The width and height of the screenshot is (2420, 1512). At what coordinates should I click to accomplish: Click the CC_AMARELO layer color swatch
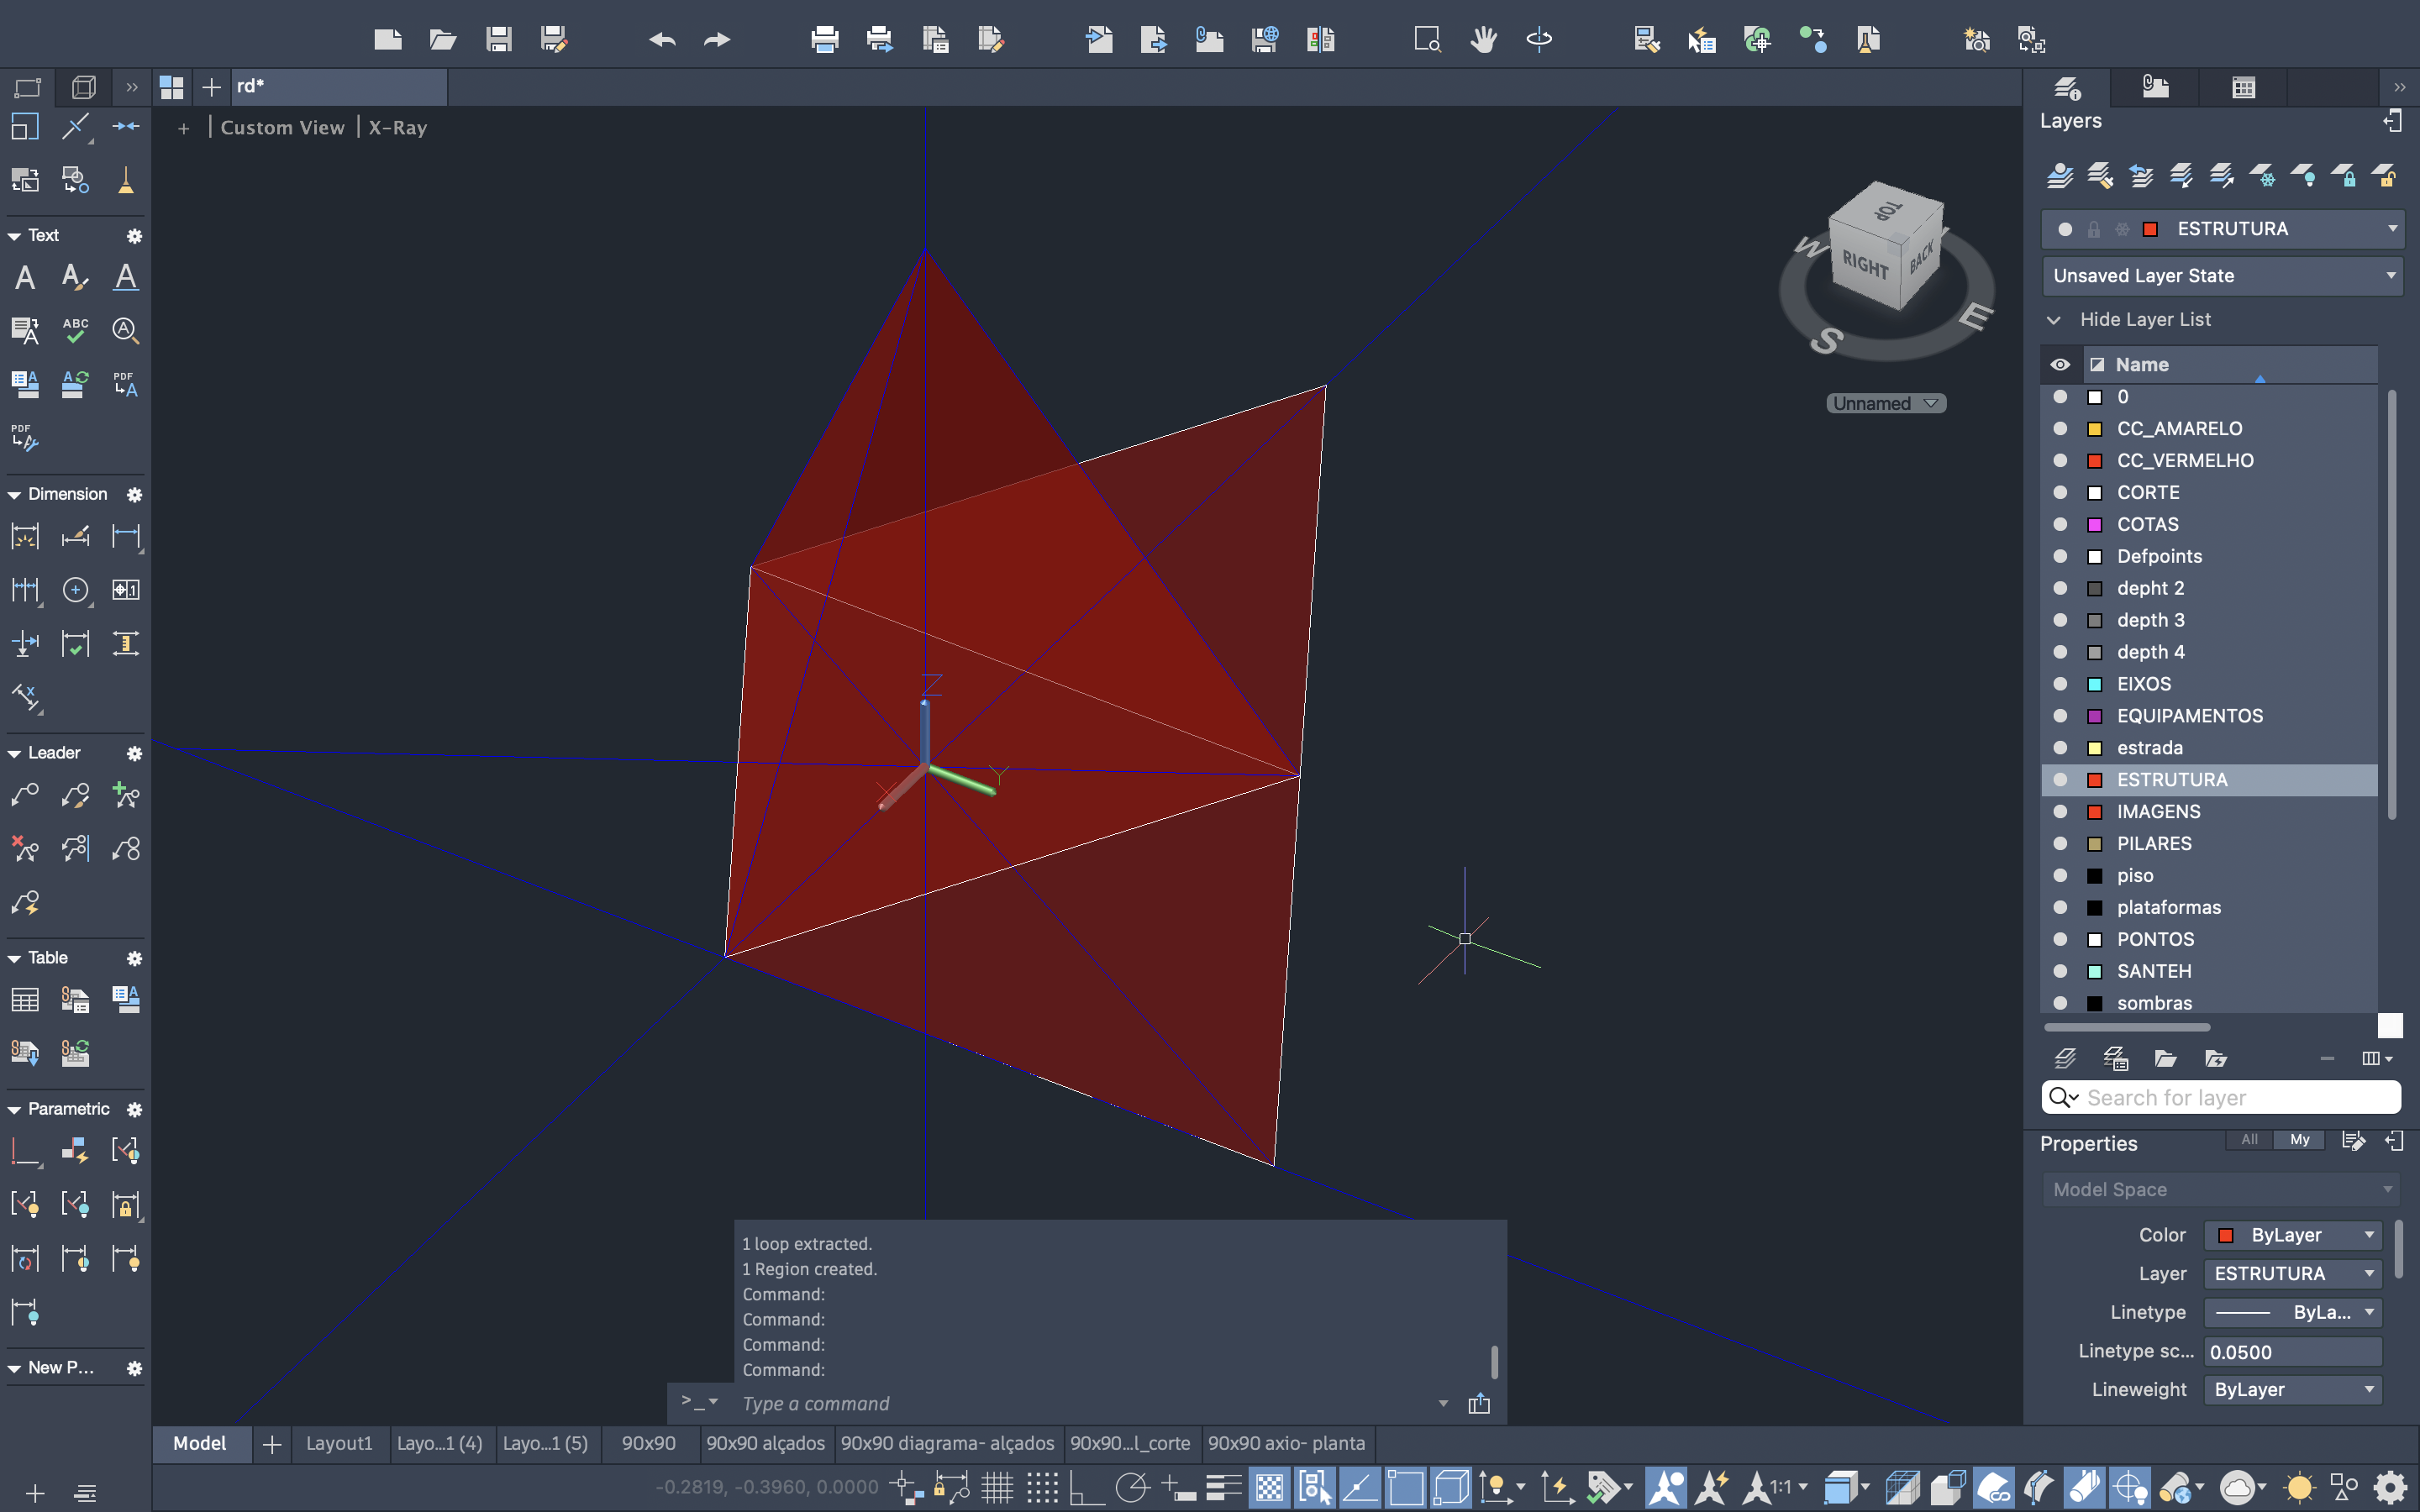pyautogui.click(x=2094, y=429)
